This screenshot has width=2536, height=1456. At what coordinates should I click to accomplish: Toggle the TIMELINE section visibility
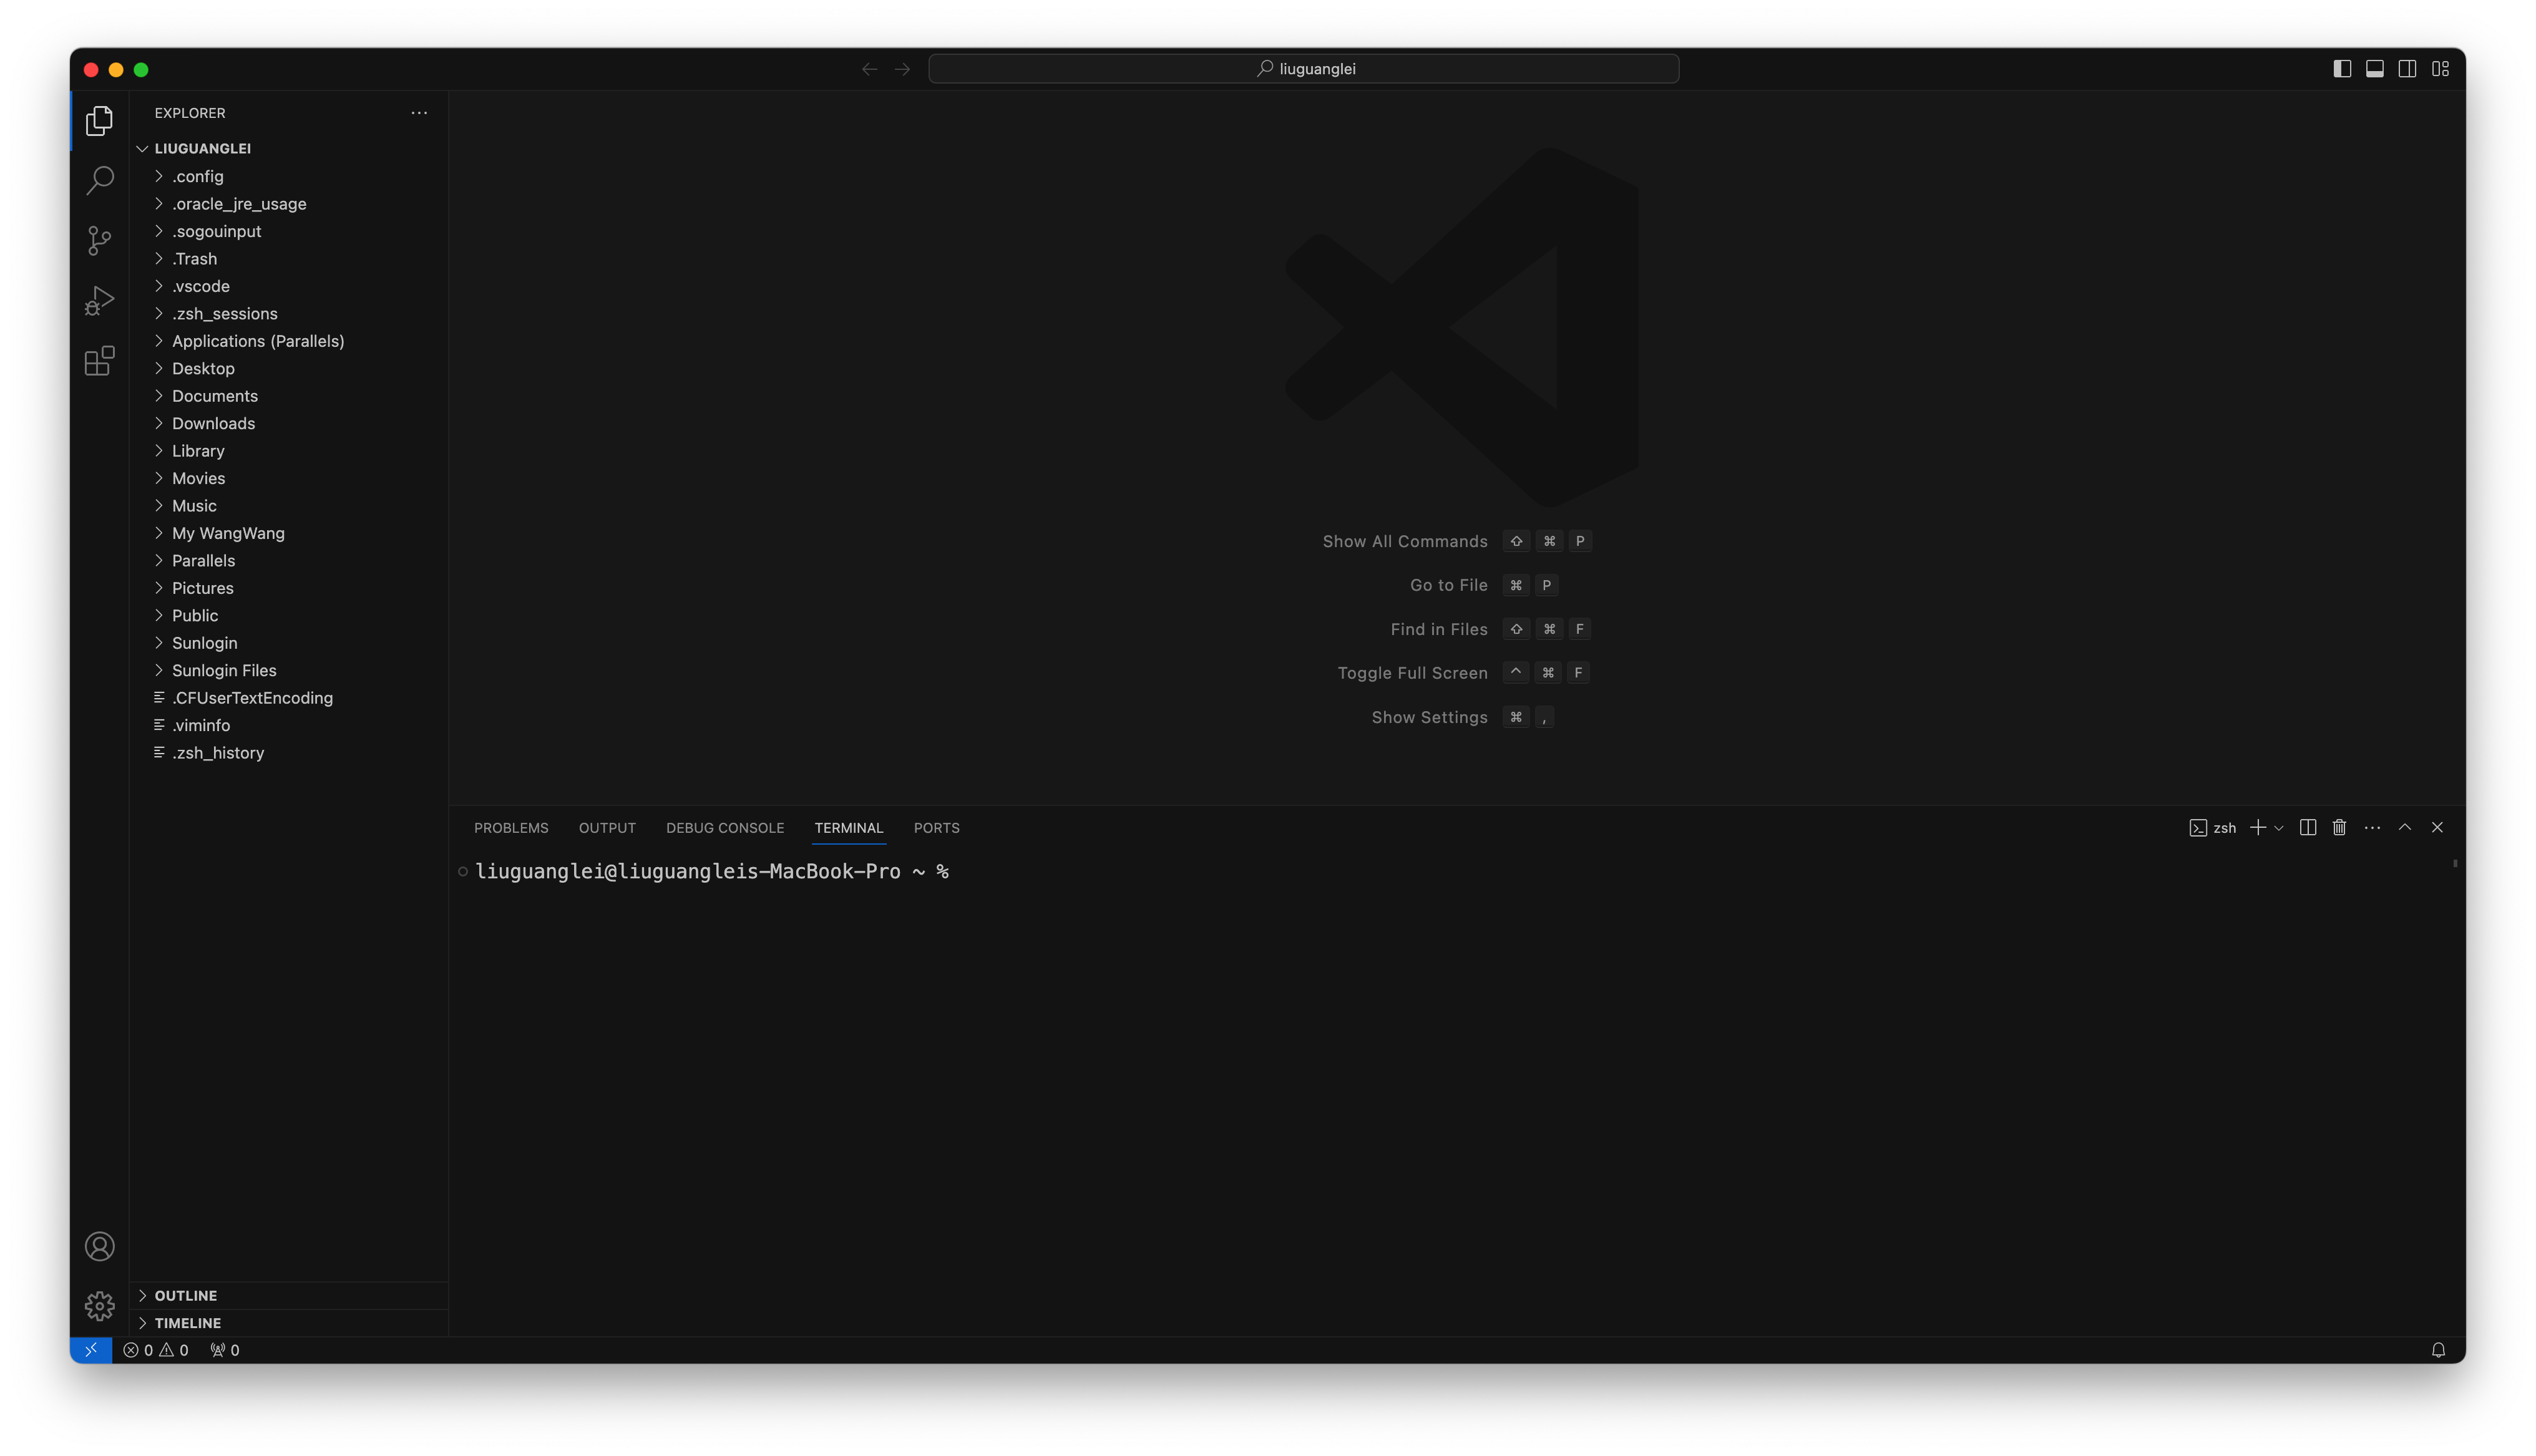188,1322
